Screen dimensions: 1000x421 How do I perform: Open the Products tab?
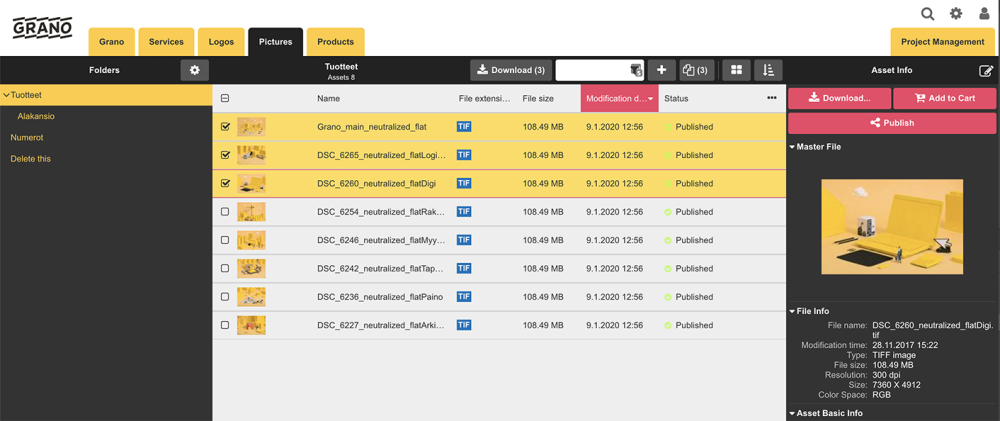coord(335,42)
